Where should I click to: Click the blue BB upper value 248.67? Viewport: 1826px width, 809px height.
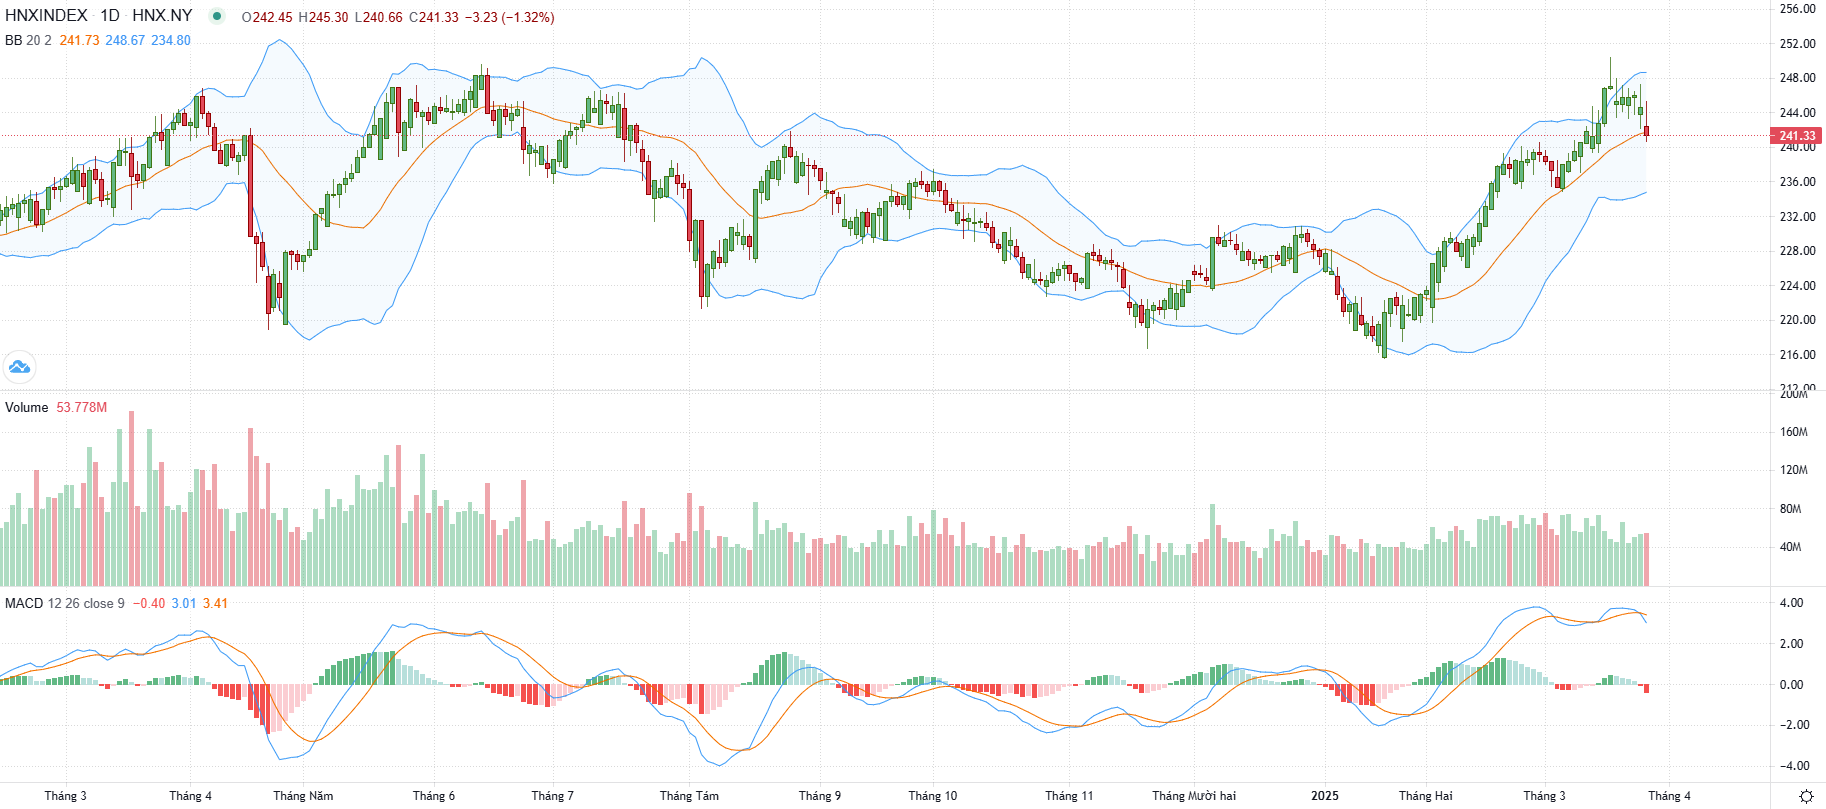pos(125,40)
